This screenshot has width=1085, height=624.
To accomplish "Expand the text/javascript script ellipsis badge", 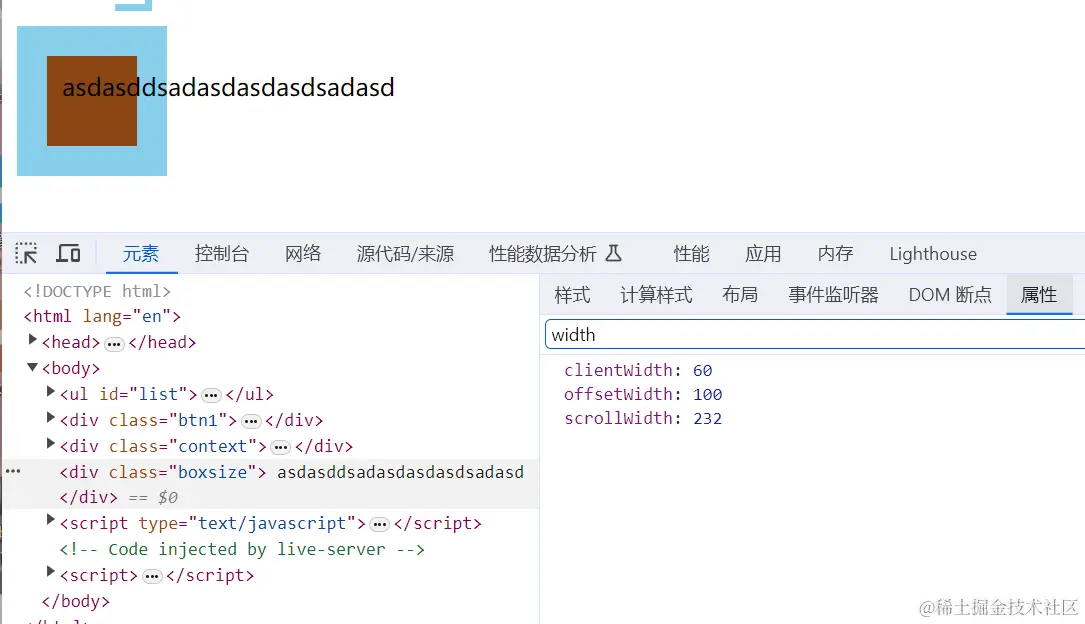I will 379,524.
